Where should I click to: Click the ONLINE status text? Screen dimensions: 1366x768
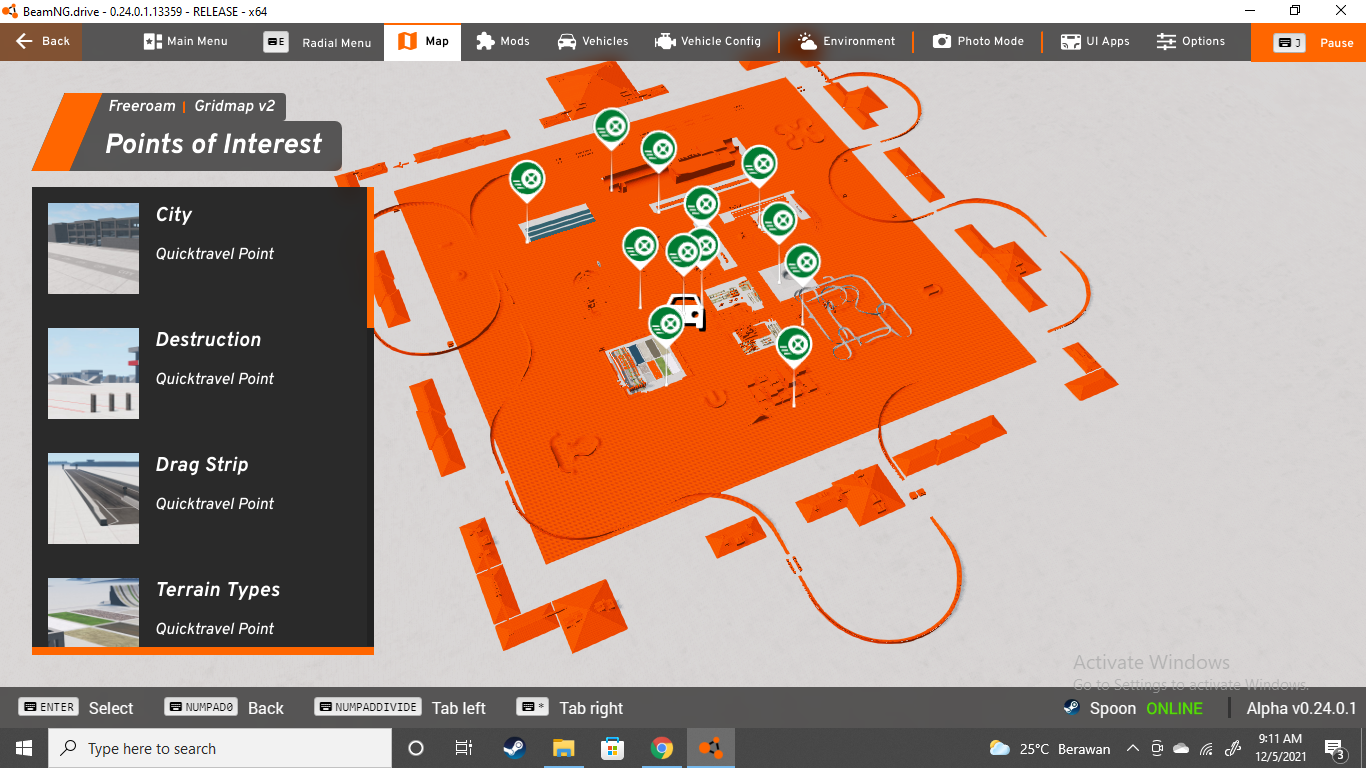tap(1174, 708)
